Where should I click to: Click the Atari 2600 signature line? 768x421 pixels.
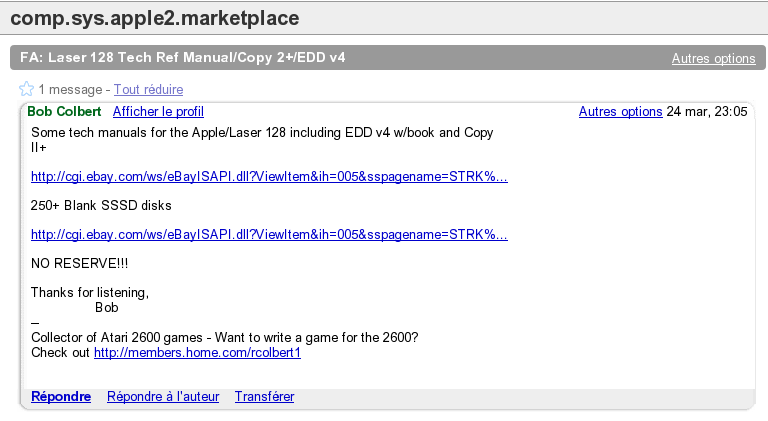click(224, 338)
